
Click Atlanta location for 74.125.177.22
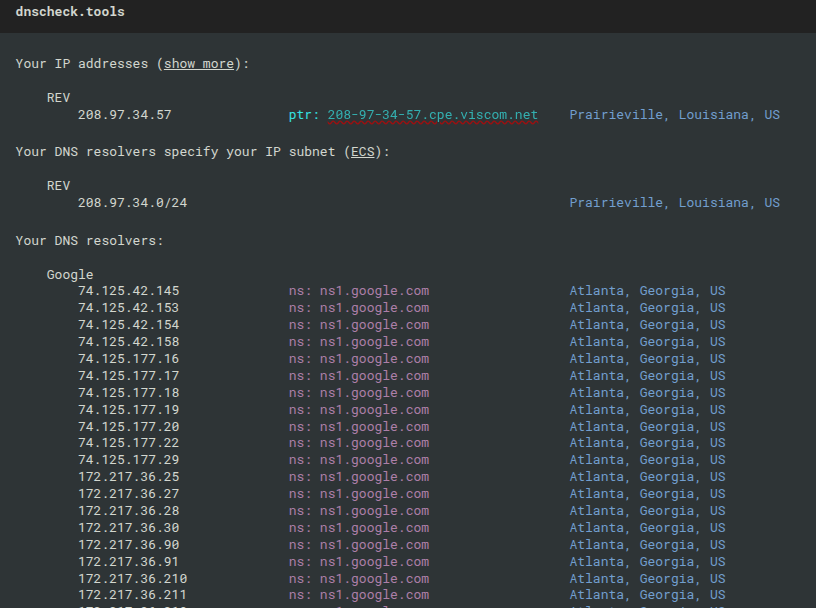[647, 442]
